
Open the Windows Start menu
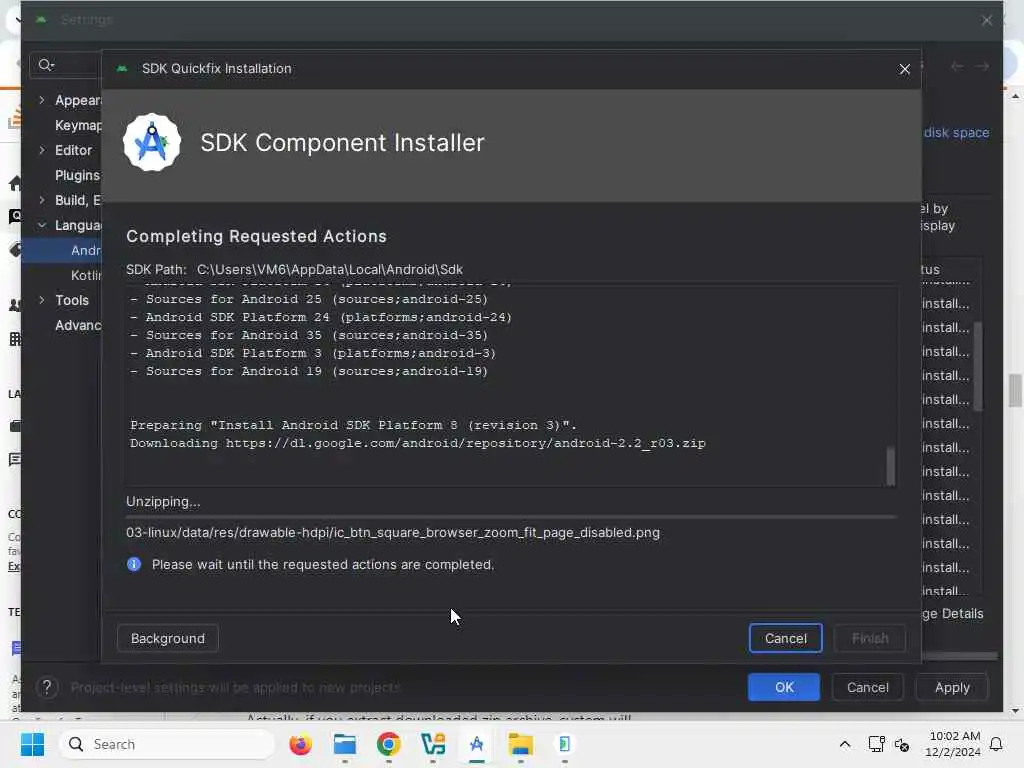pos(32,744)
